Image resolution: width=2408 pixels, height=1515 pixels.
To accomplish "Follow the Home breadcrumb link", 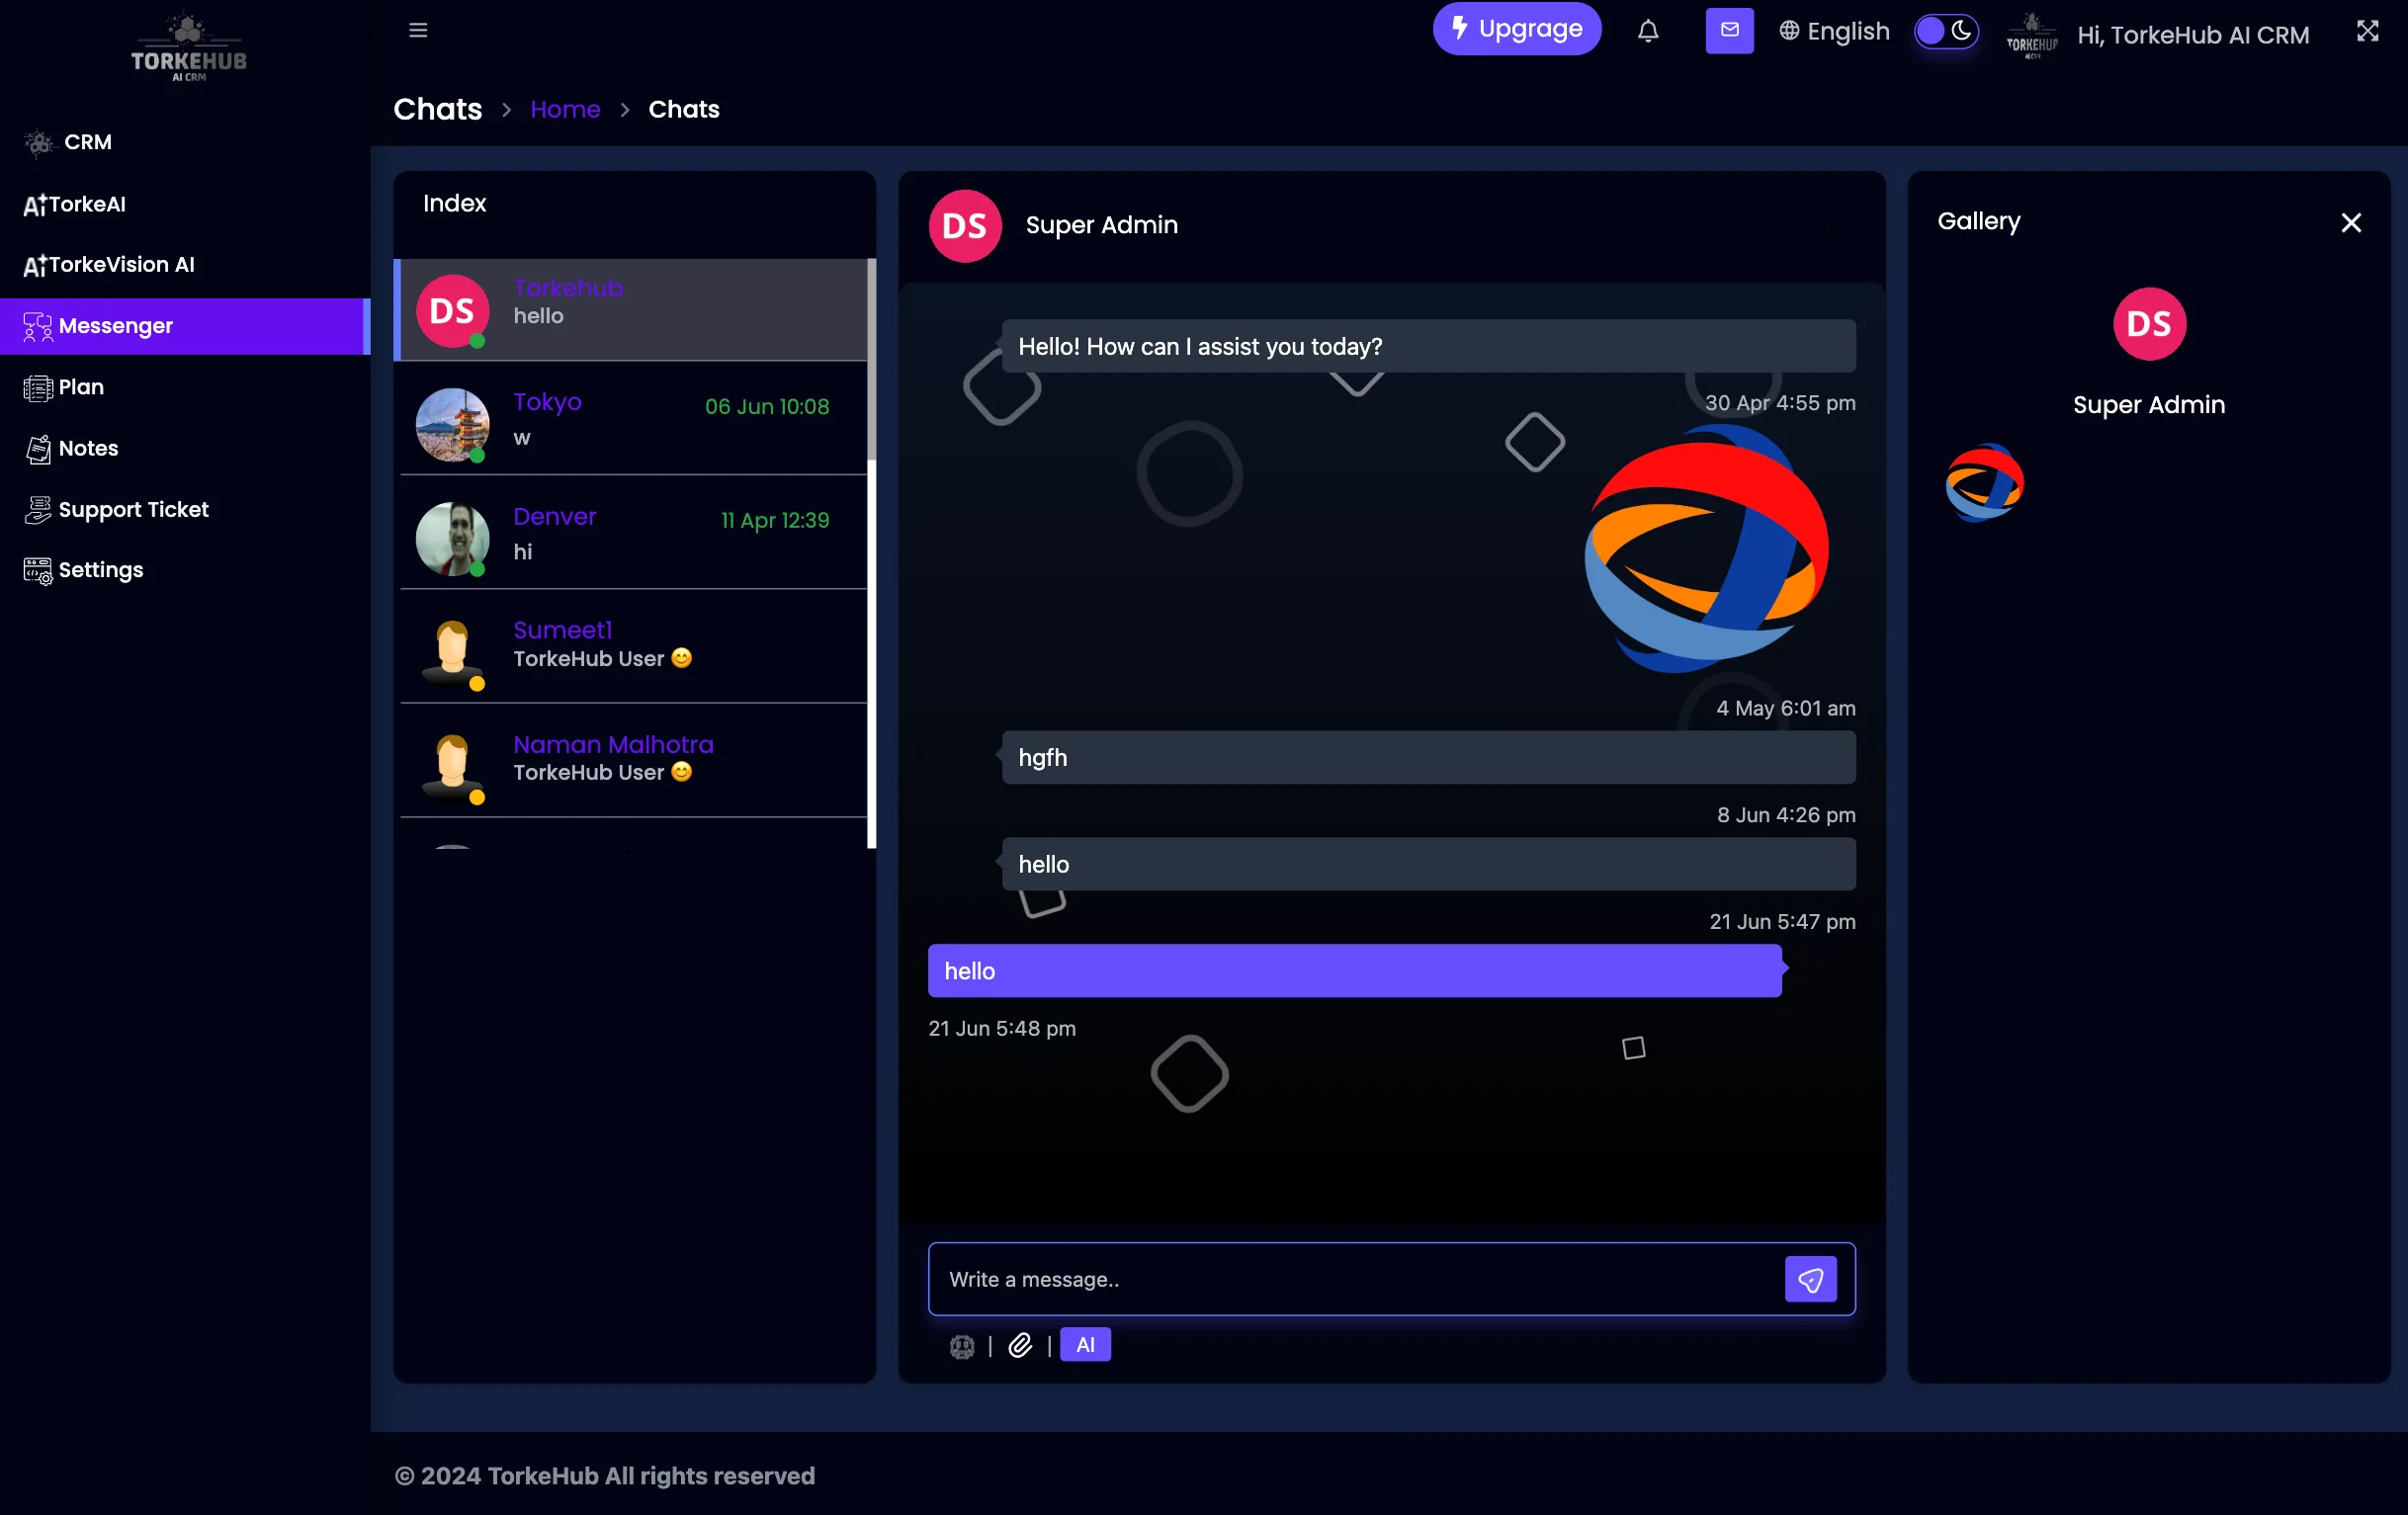I will pyautogui.click(x=565, y=109).
